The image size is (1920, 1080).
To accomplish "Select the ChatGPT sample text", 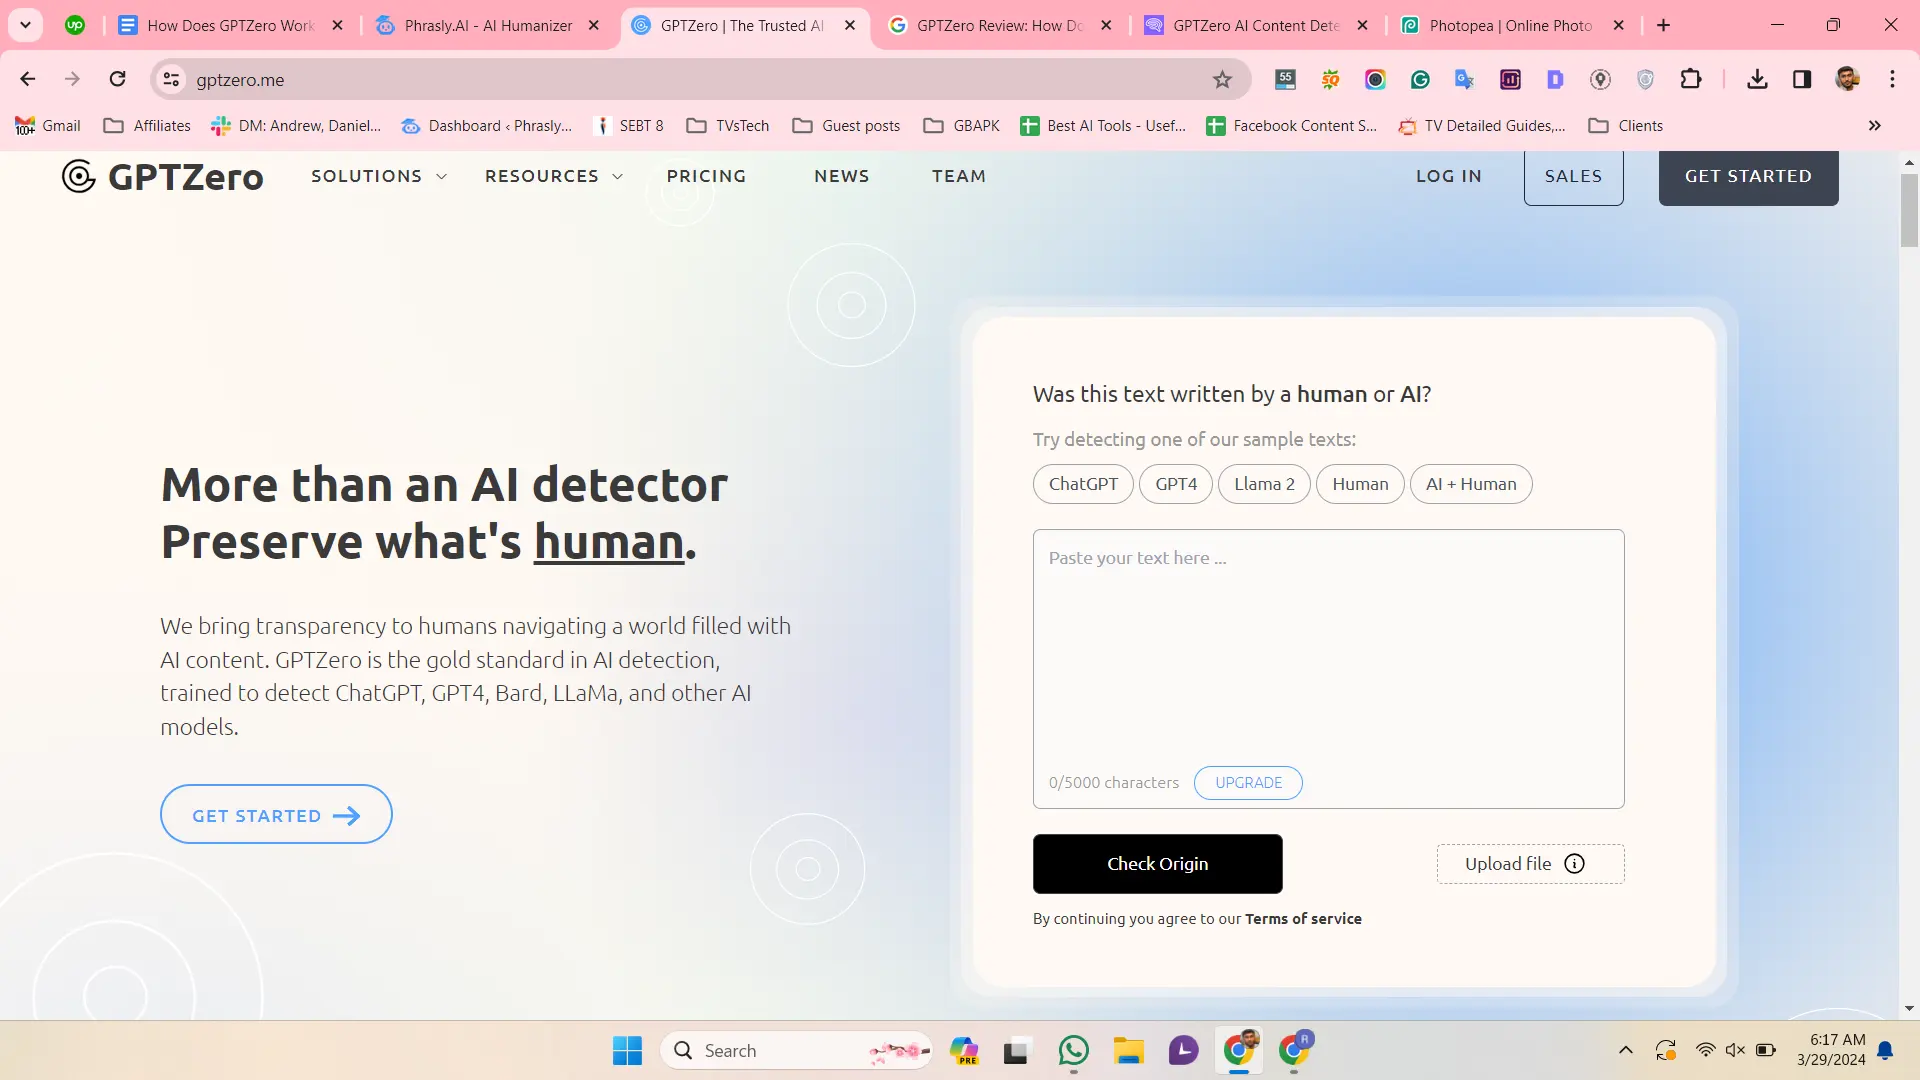I will tap(1084, 484).
